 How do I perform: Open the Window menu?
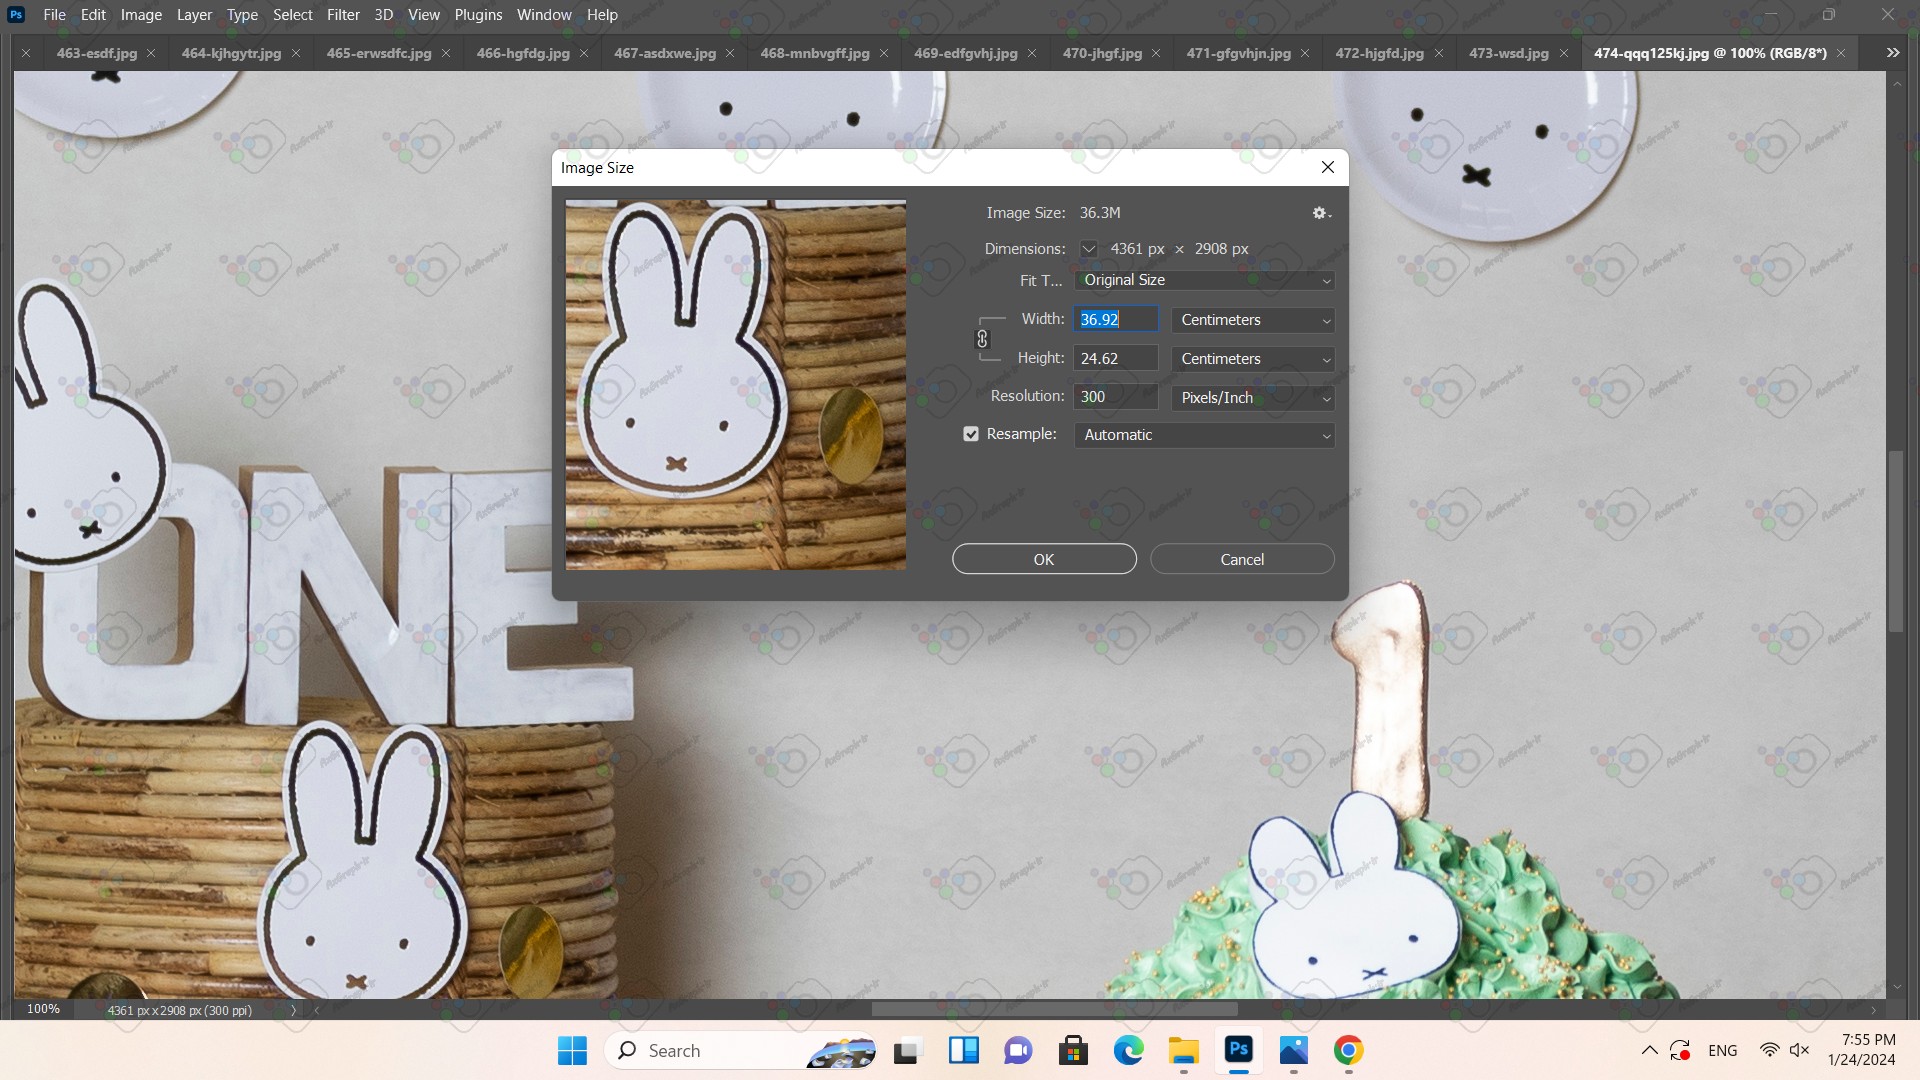coord(544,14)
